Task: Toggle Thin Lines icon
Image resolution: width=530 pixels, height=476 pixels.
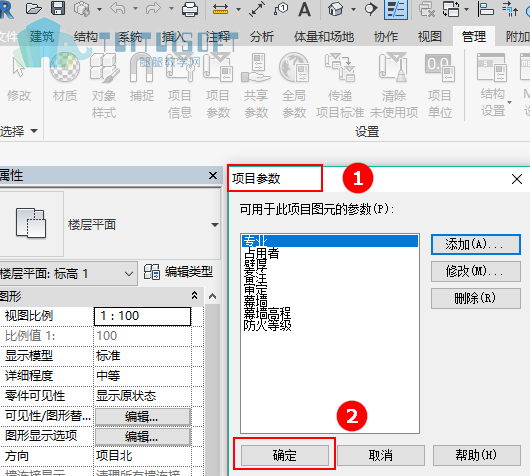Action: (x=396, y=9)
